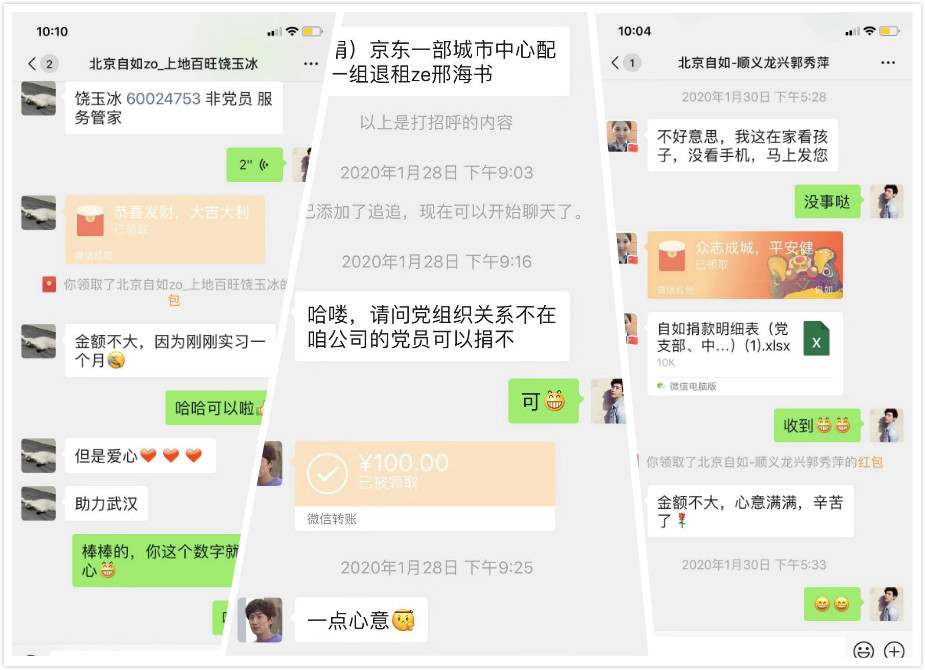View 郭秀萍 profile avatar beside 不好意思 message

(x=622, y=136)
